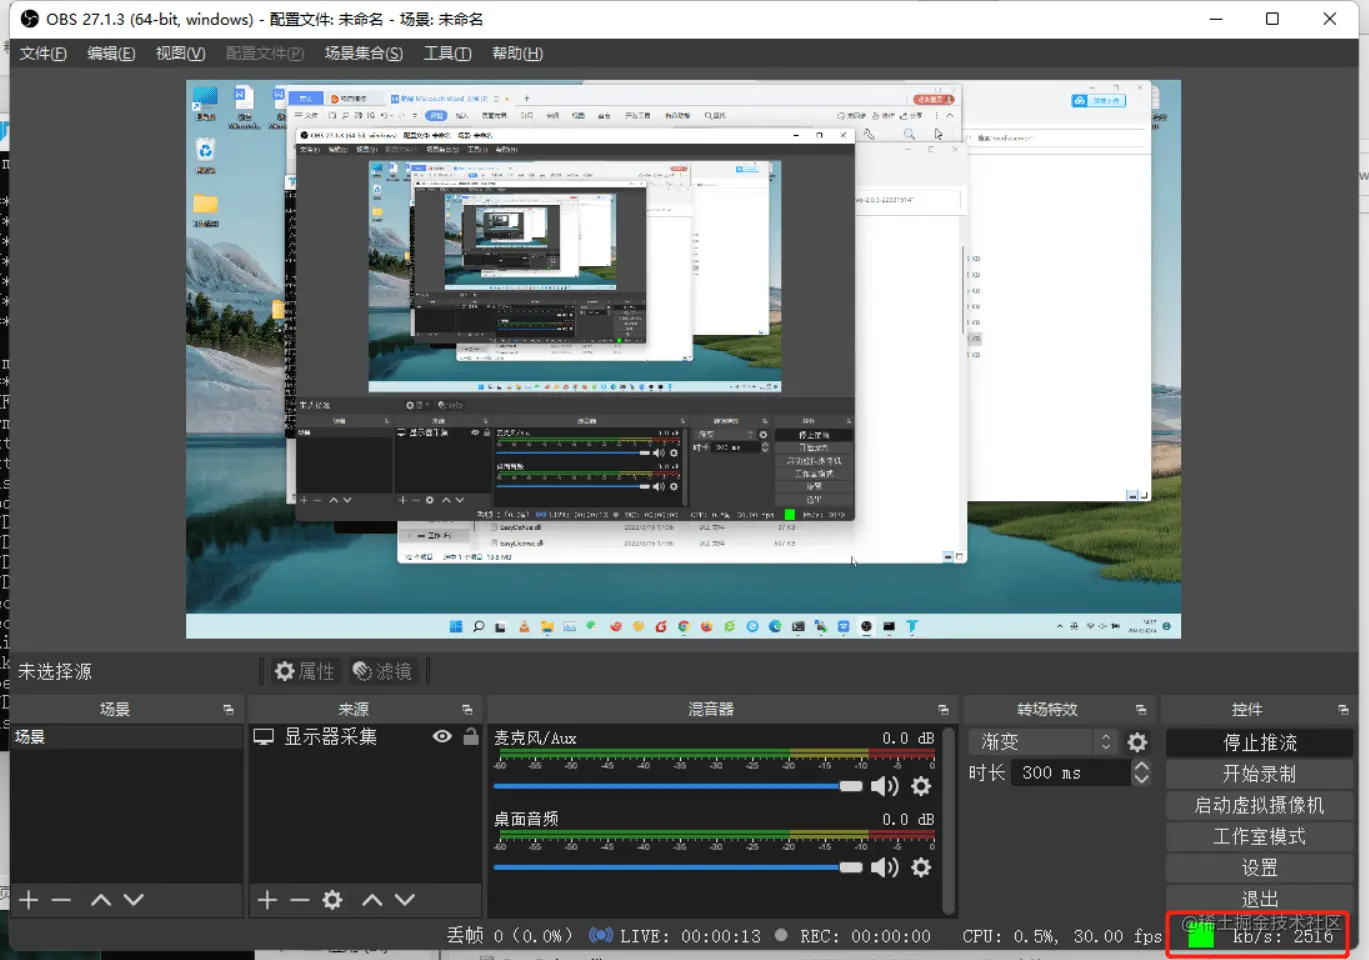Screen dimensions: 1369x960
Task: Open transition settings gear next to 渐变
Action: pyautogui.click(x=1137, y=742)
